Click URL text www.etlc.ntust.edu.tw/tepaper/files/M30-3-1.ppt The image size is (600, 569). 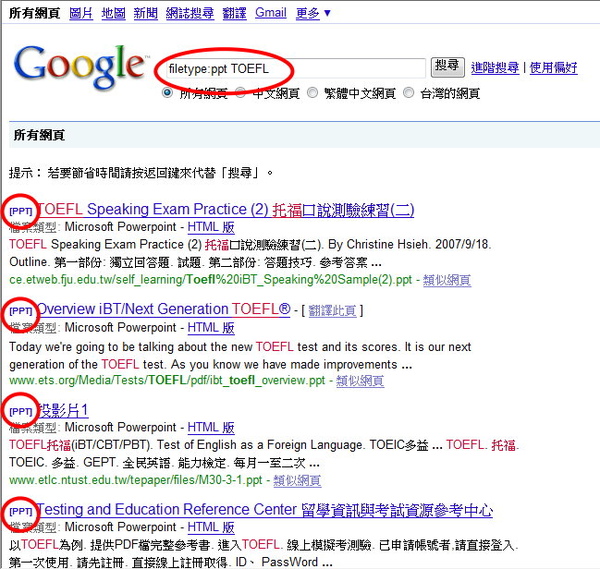point(136,480)
